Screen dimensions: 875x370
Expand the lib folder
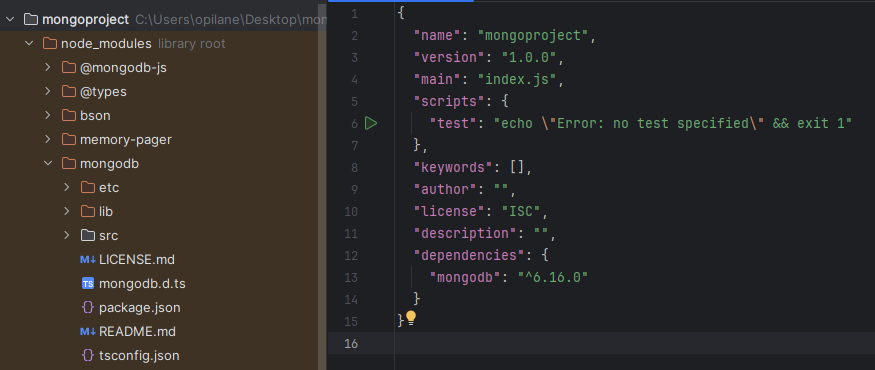pyautogui.click(x=67, y=212)
